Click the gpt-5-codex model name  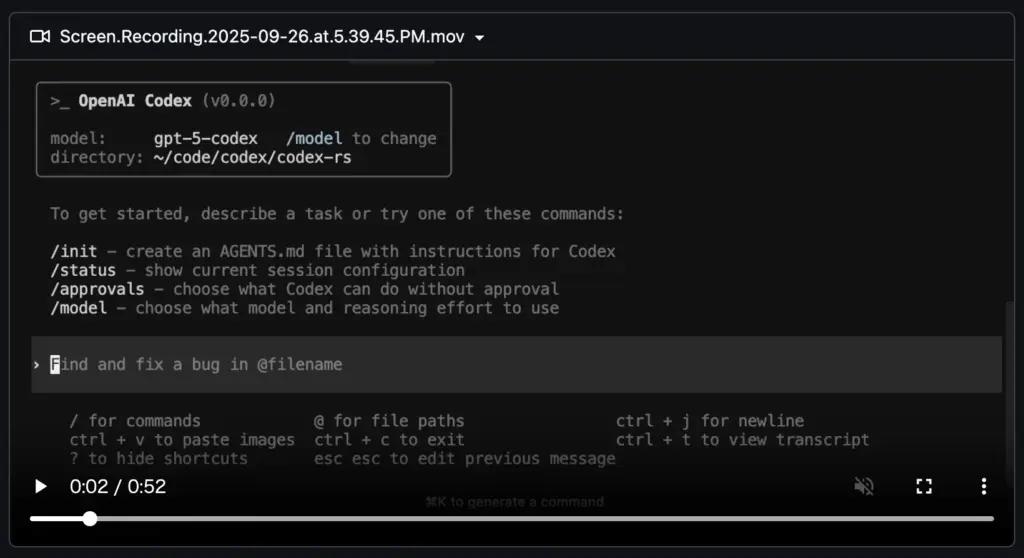(205, 139)
